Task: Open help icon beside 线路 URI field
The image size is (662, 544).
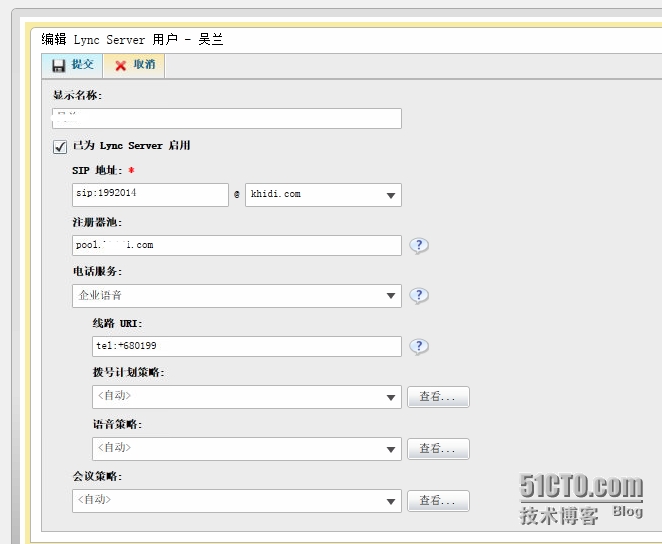Action: click(x=419, y=346)
